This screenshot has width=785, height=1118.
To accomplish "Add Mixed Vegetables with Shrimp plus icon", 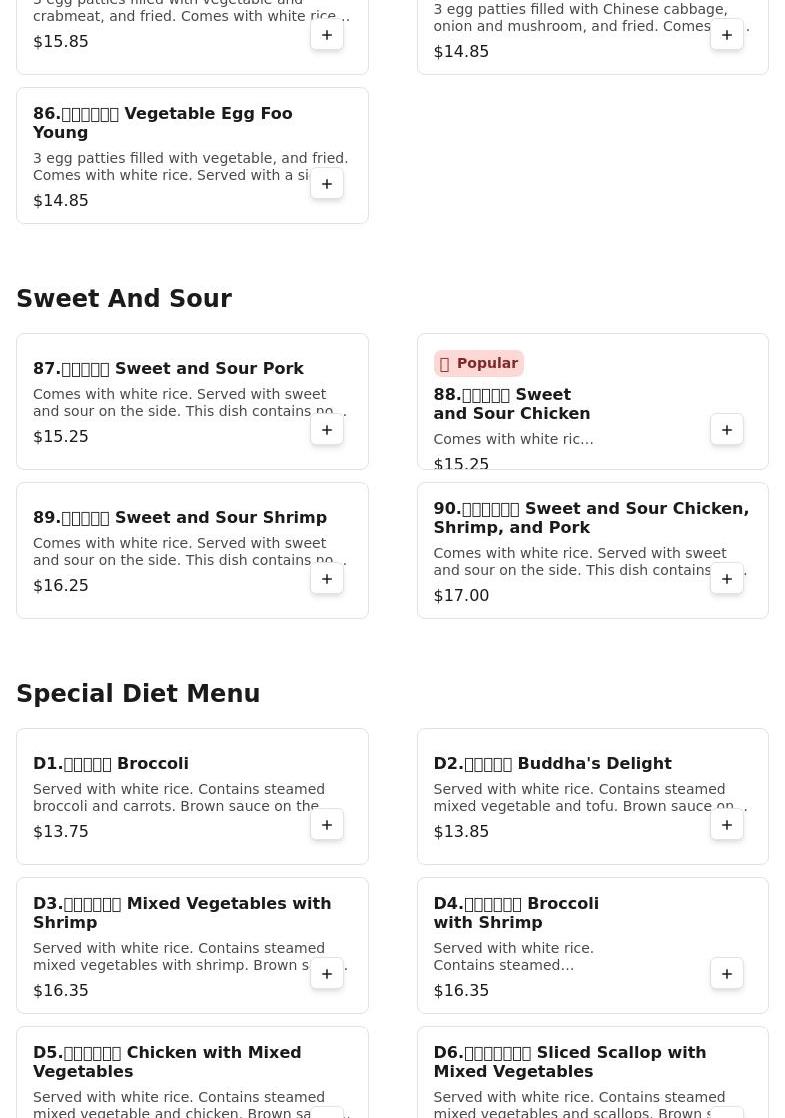I will pyautogui.click(x=327, y=974).
